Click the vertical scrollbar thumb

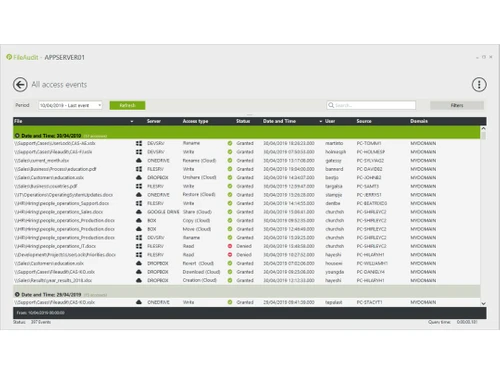pyautogui.click(x=483, y=135)
